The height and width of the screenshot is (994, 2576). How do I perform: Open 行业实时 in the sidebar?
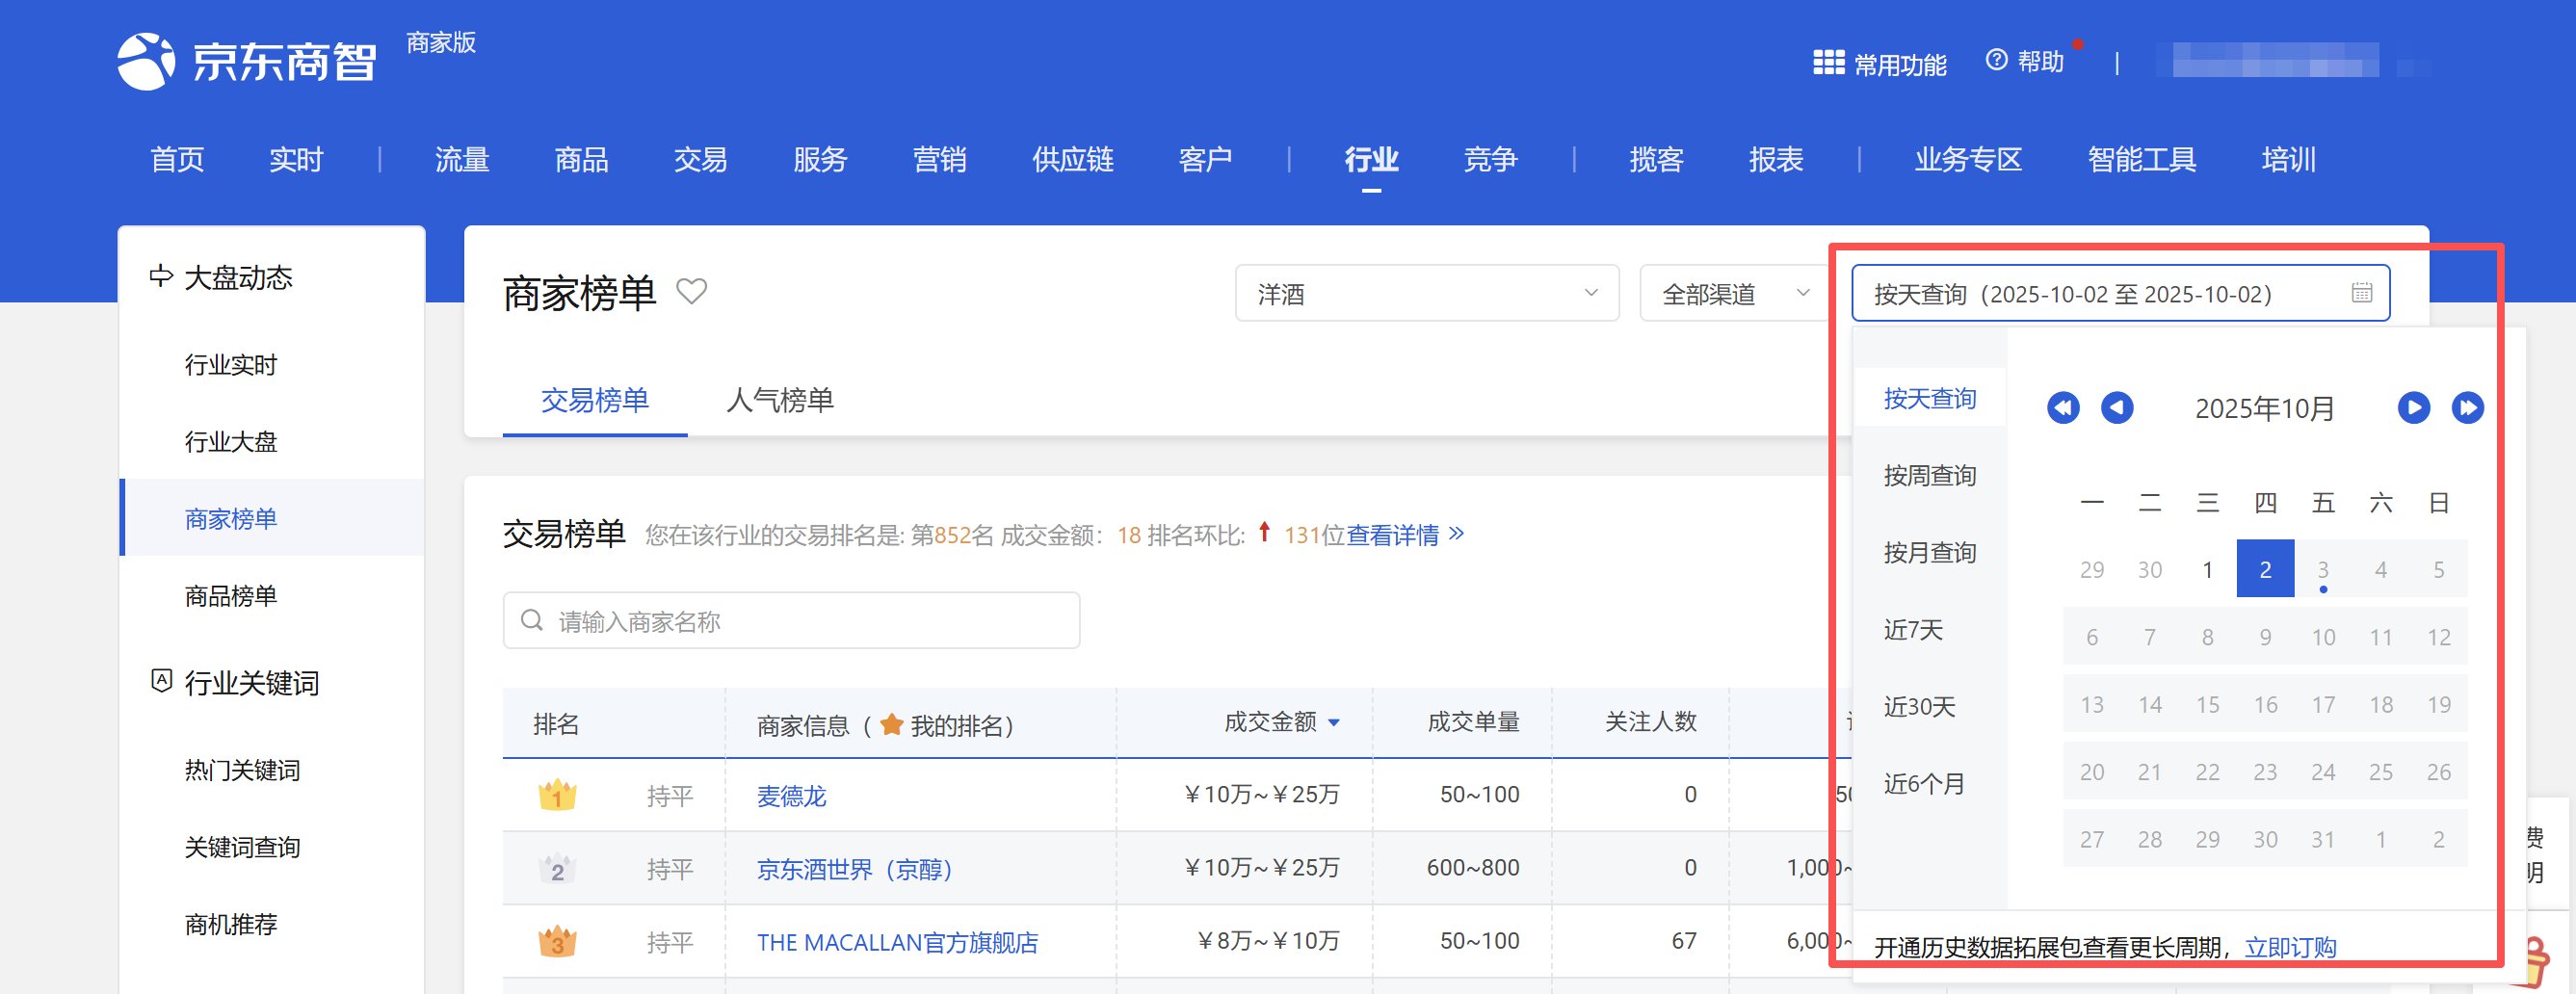[231, 365]
